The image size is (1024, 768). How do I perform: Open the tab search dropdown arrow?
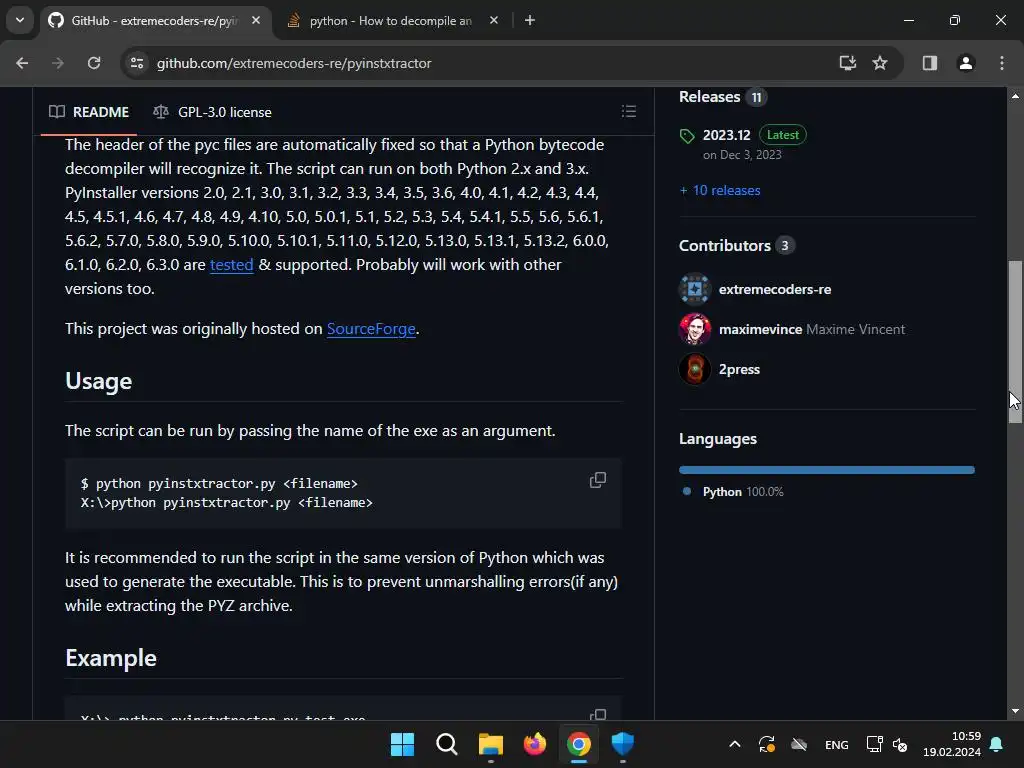tap(20, 20)
